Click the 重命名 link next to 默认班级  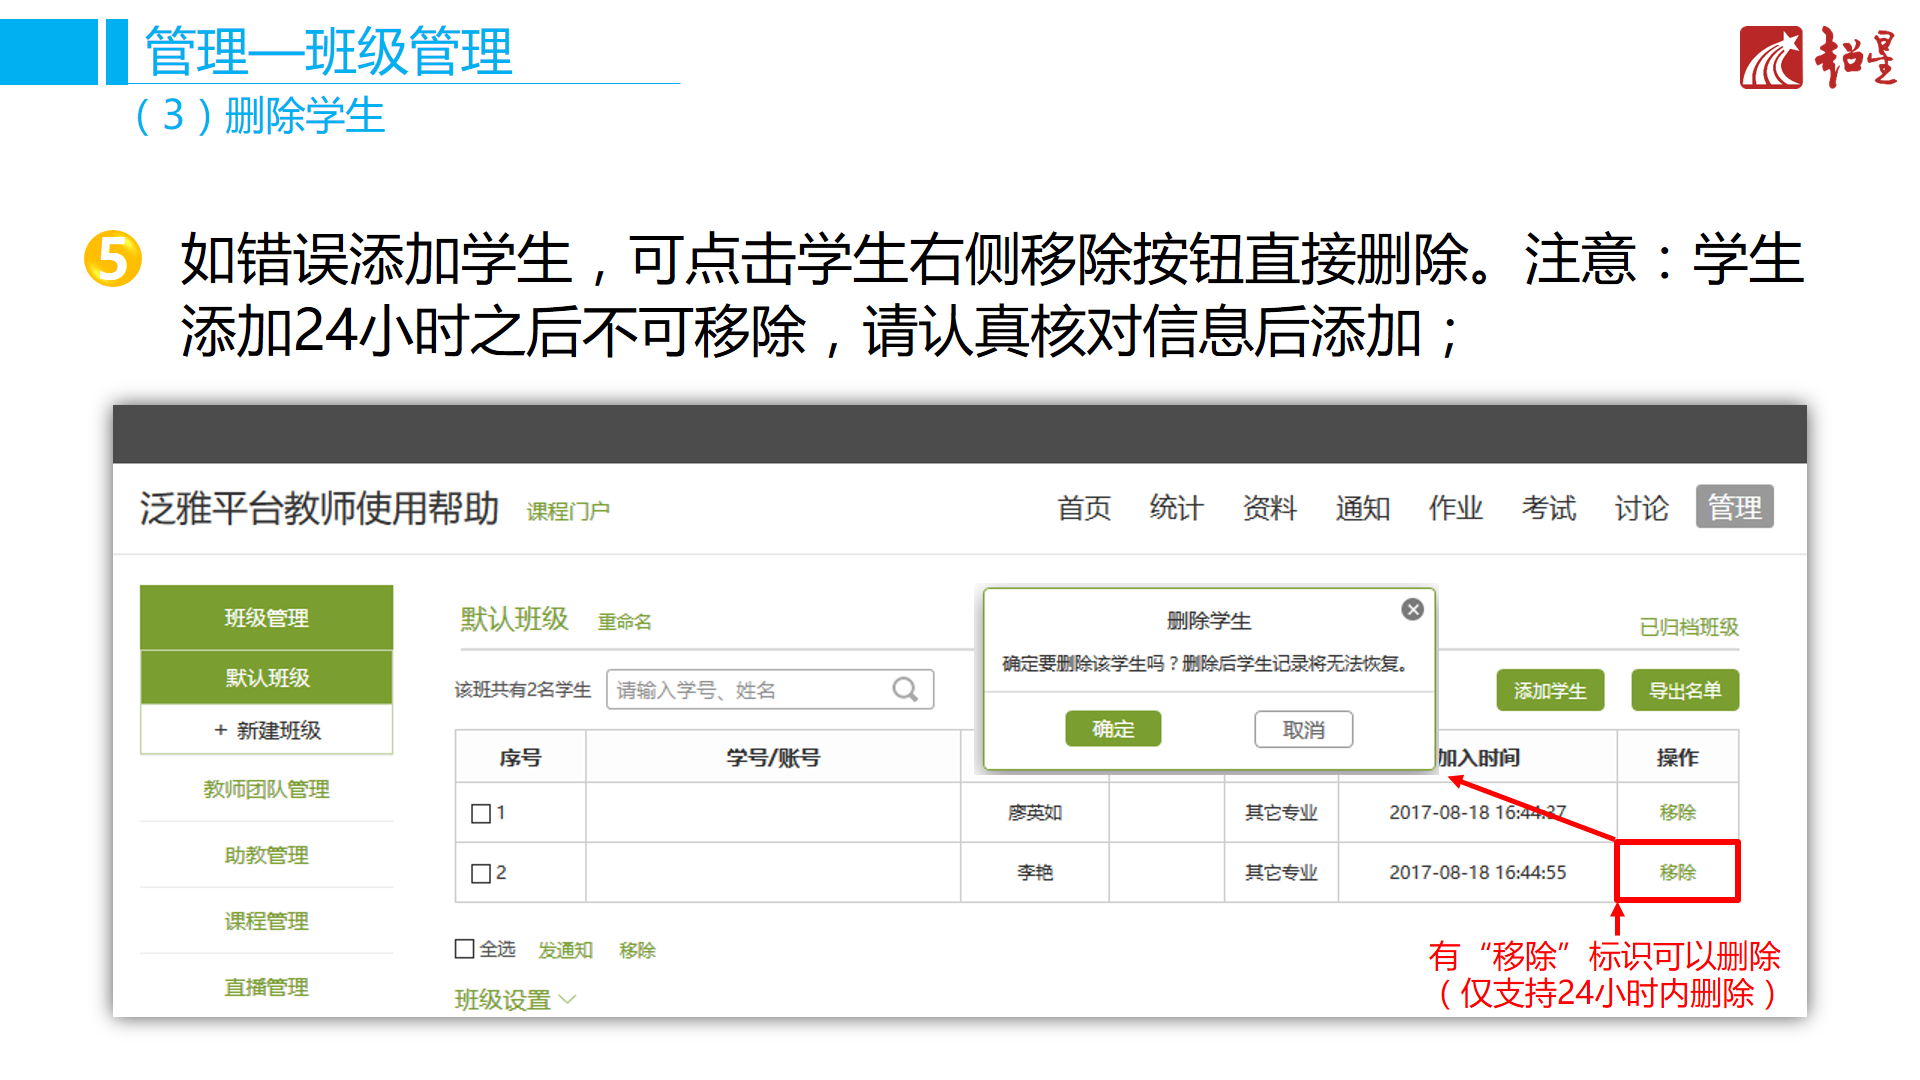pyautogui.click(x=625, y=621)
